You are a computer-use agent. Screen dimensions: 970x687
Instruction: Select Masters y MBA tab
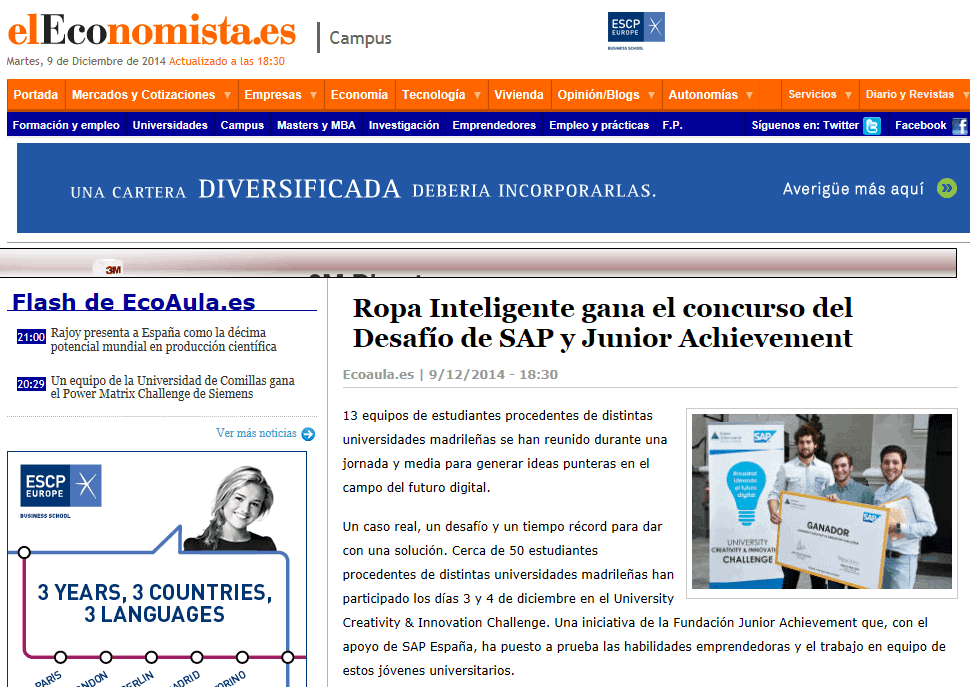coord(316,125)
